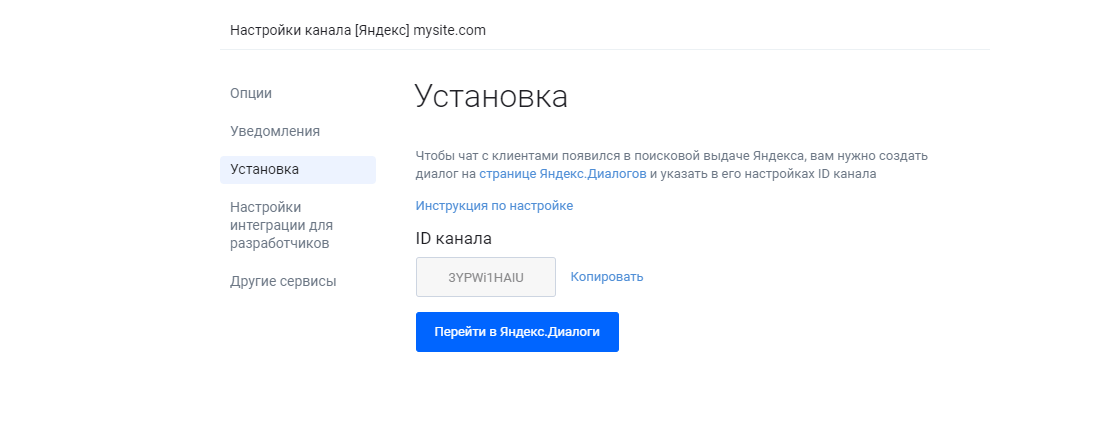
Task: Click the Перейти в Яндекс.Диалоги button
Action: pos(517,332)
